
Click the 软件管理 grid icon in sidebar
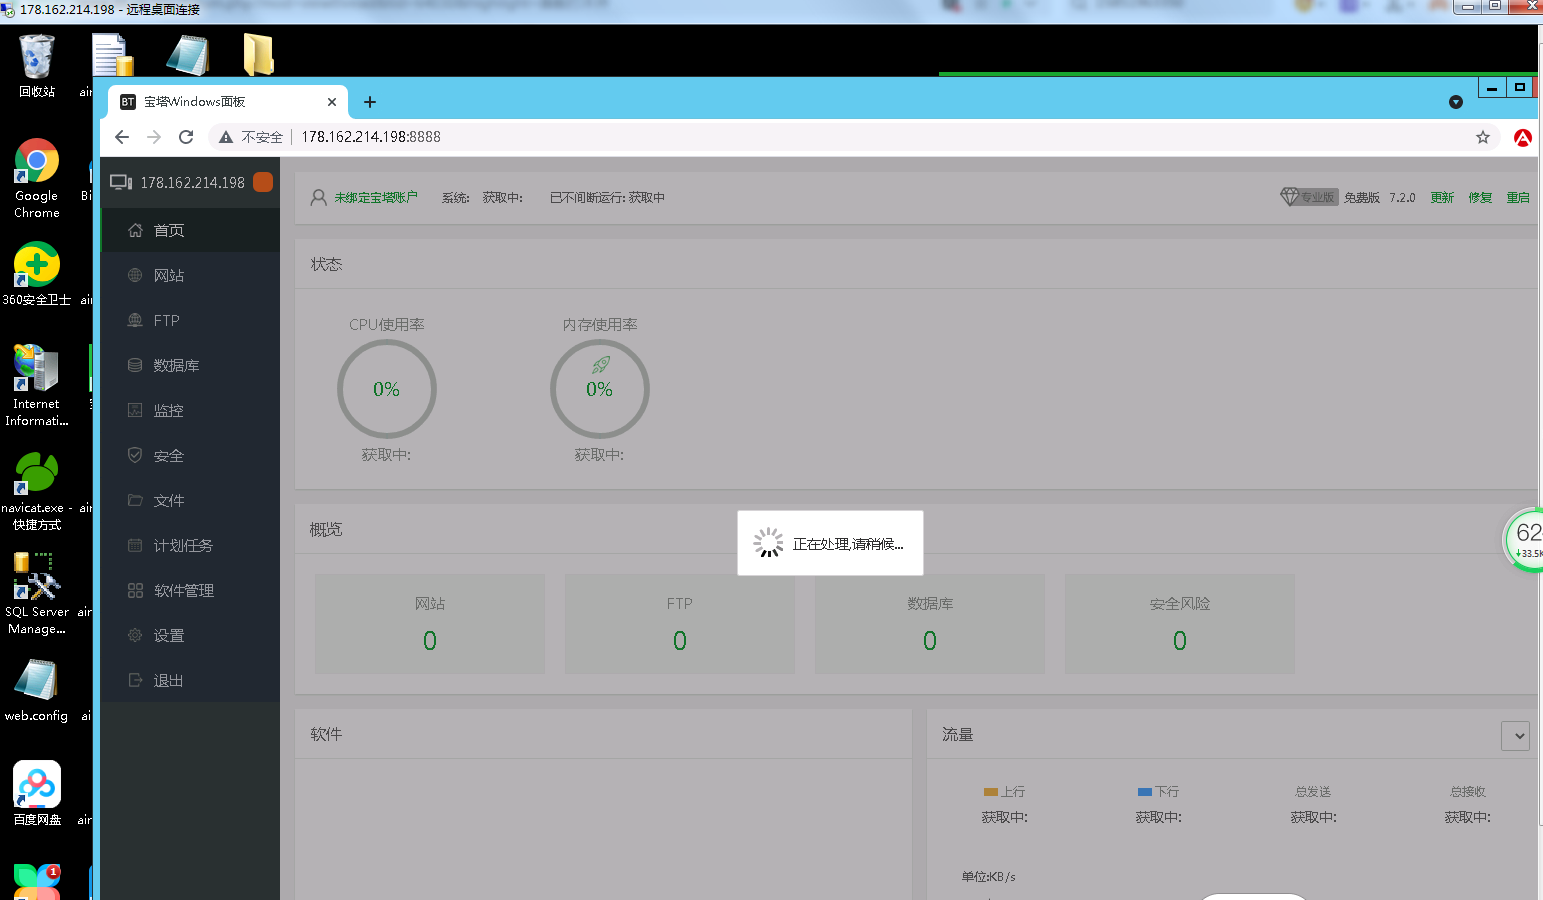[x=135, y=590]
